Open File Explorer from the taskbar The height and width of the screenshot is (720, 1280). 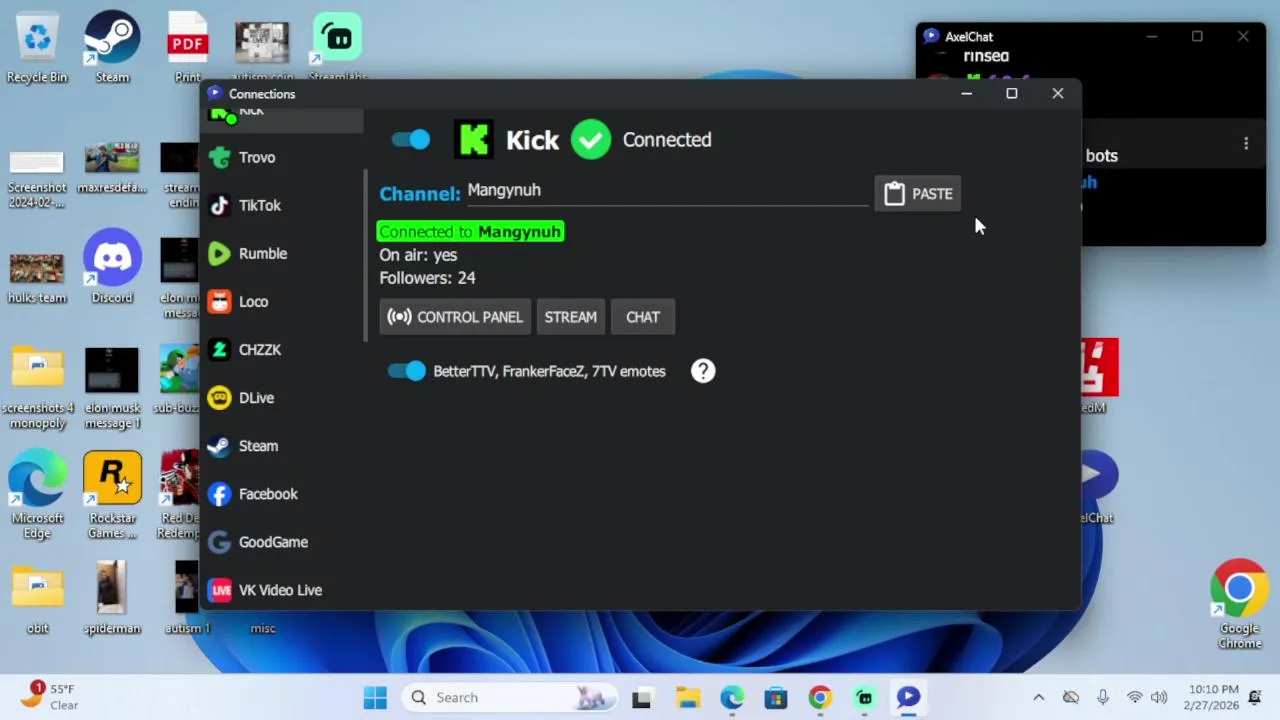pos(687,697)
